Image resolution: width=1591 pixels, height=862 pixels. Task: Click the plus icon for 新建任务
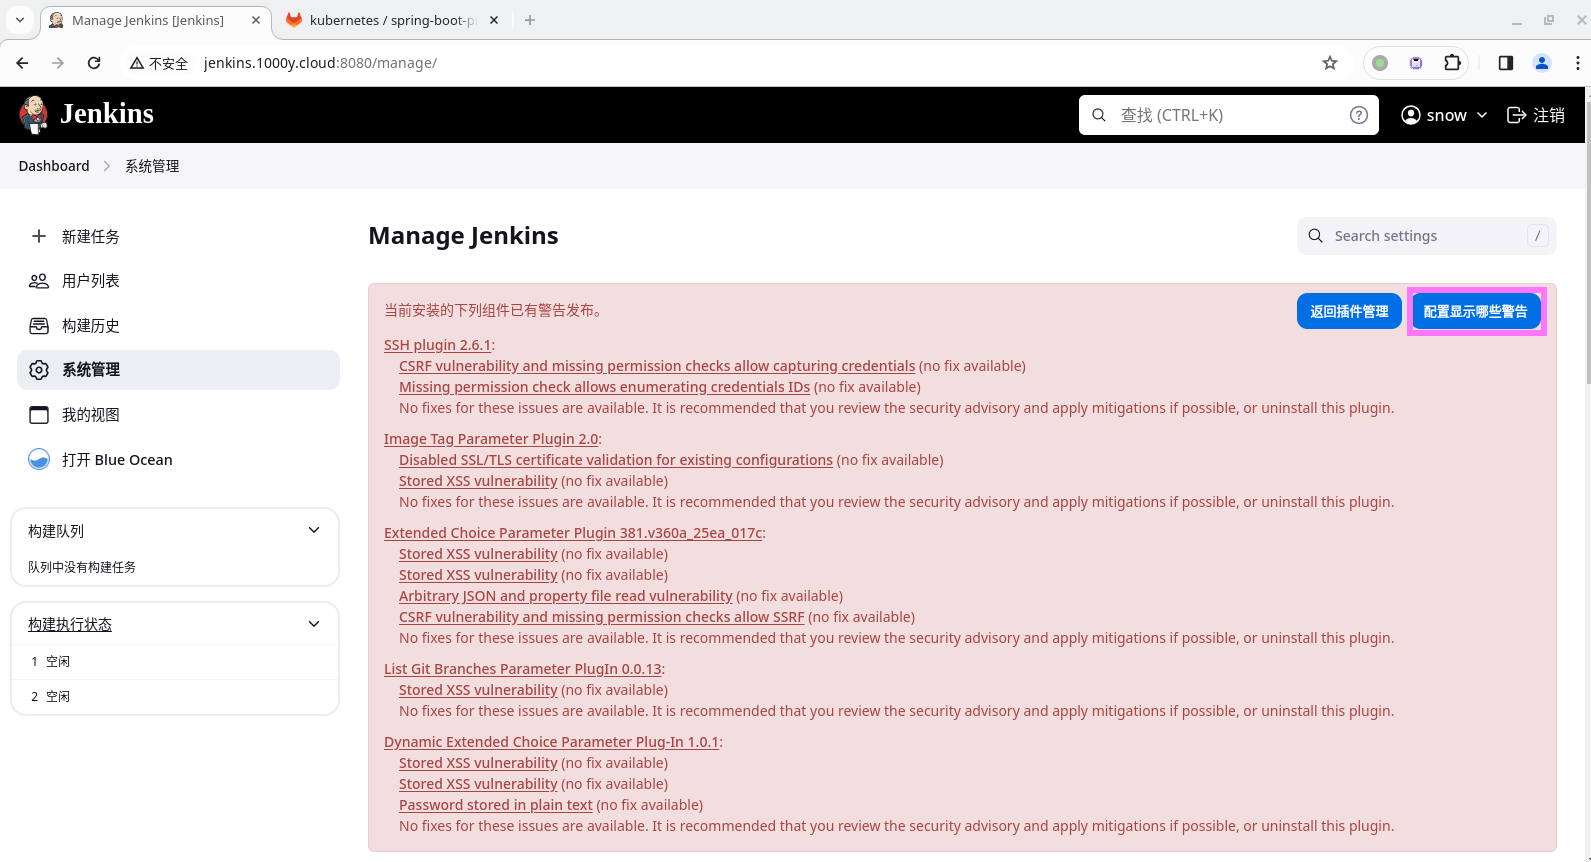(39, 236)
